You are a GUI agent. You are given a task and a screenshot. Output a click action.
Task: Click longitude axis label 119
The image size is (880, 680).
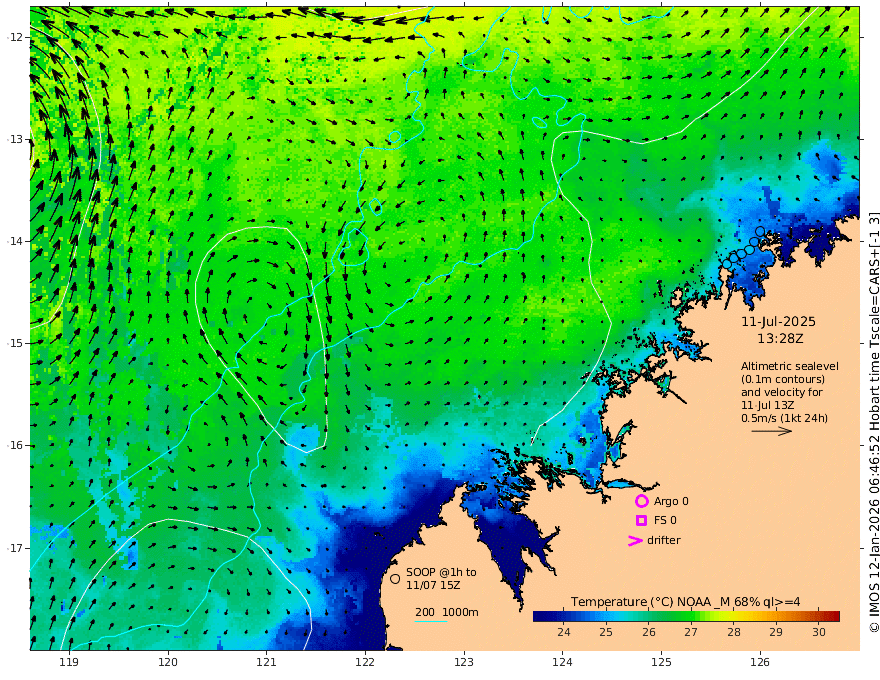coord(69,662)
